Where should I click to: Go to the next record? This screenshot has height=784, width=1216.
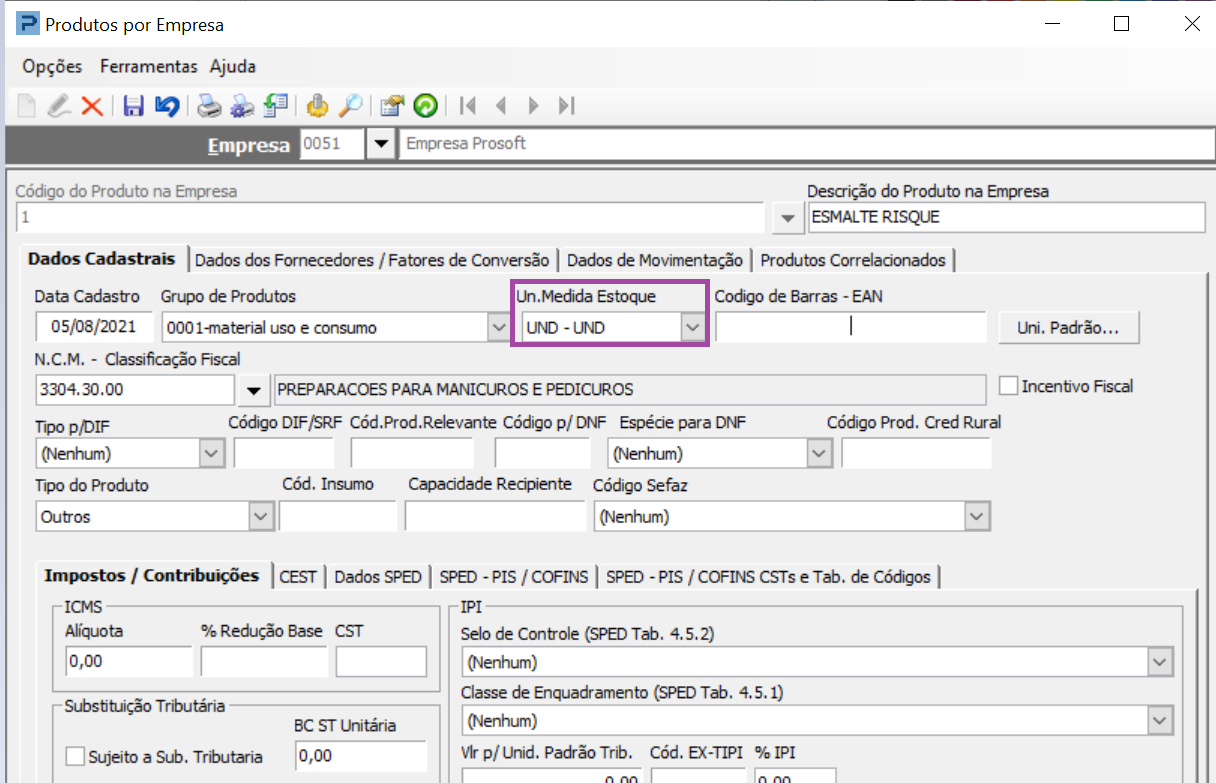(x=534, y=105)
